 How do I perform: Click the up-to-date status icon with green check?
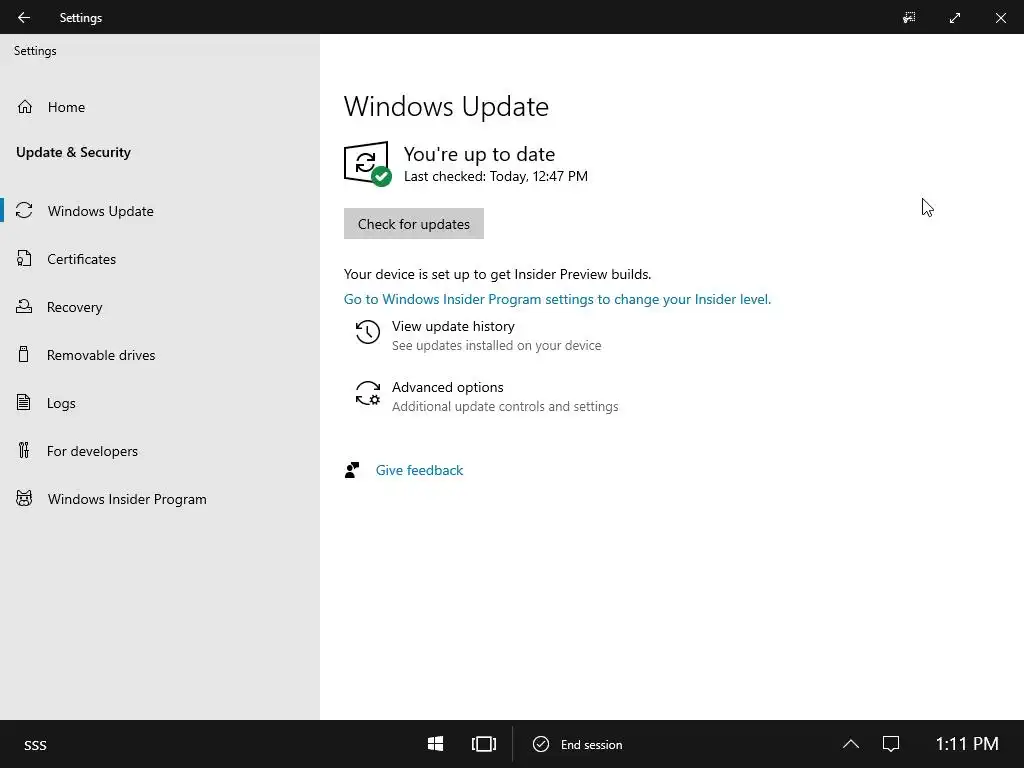click(368, 164)
